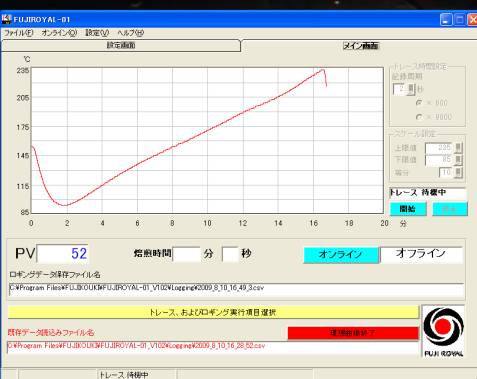Click the peak of the red temperature curve
Screen dimensions: 477x379
click(x=323, y=69)
